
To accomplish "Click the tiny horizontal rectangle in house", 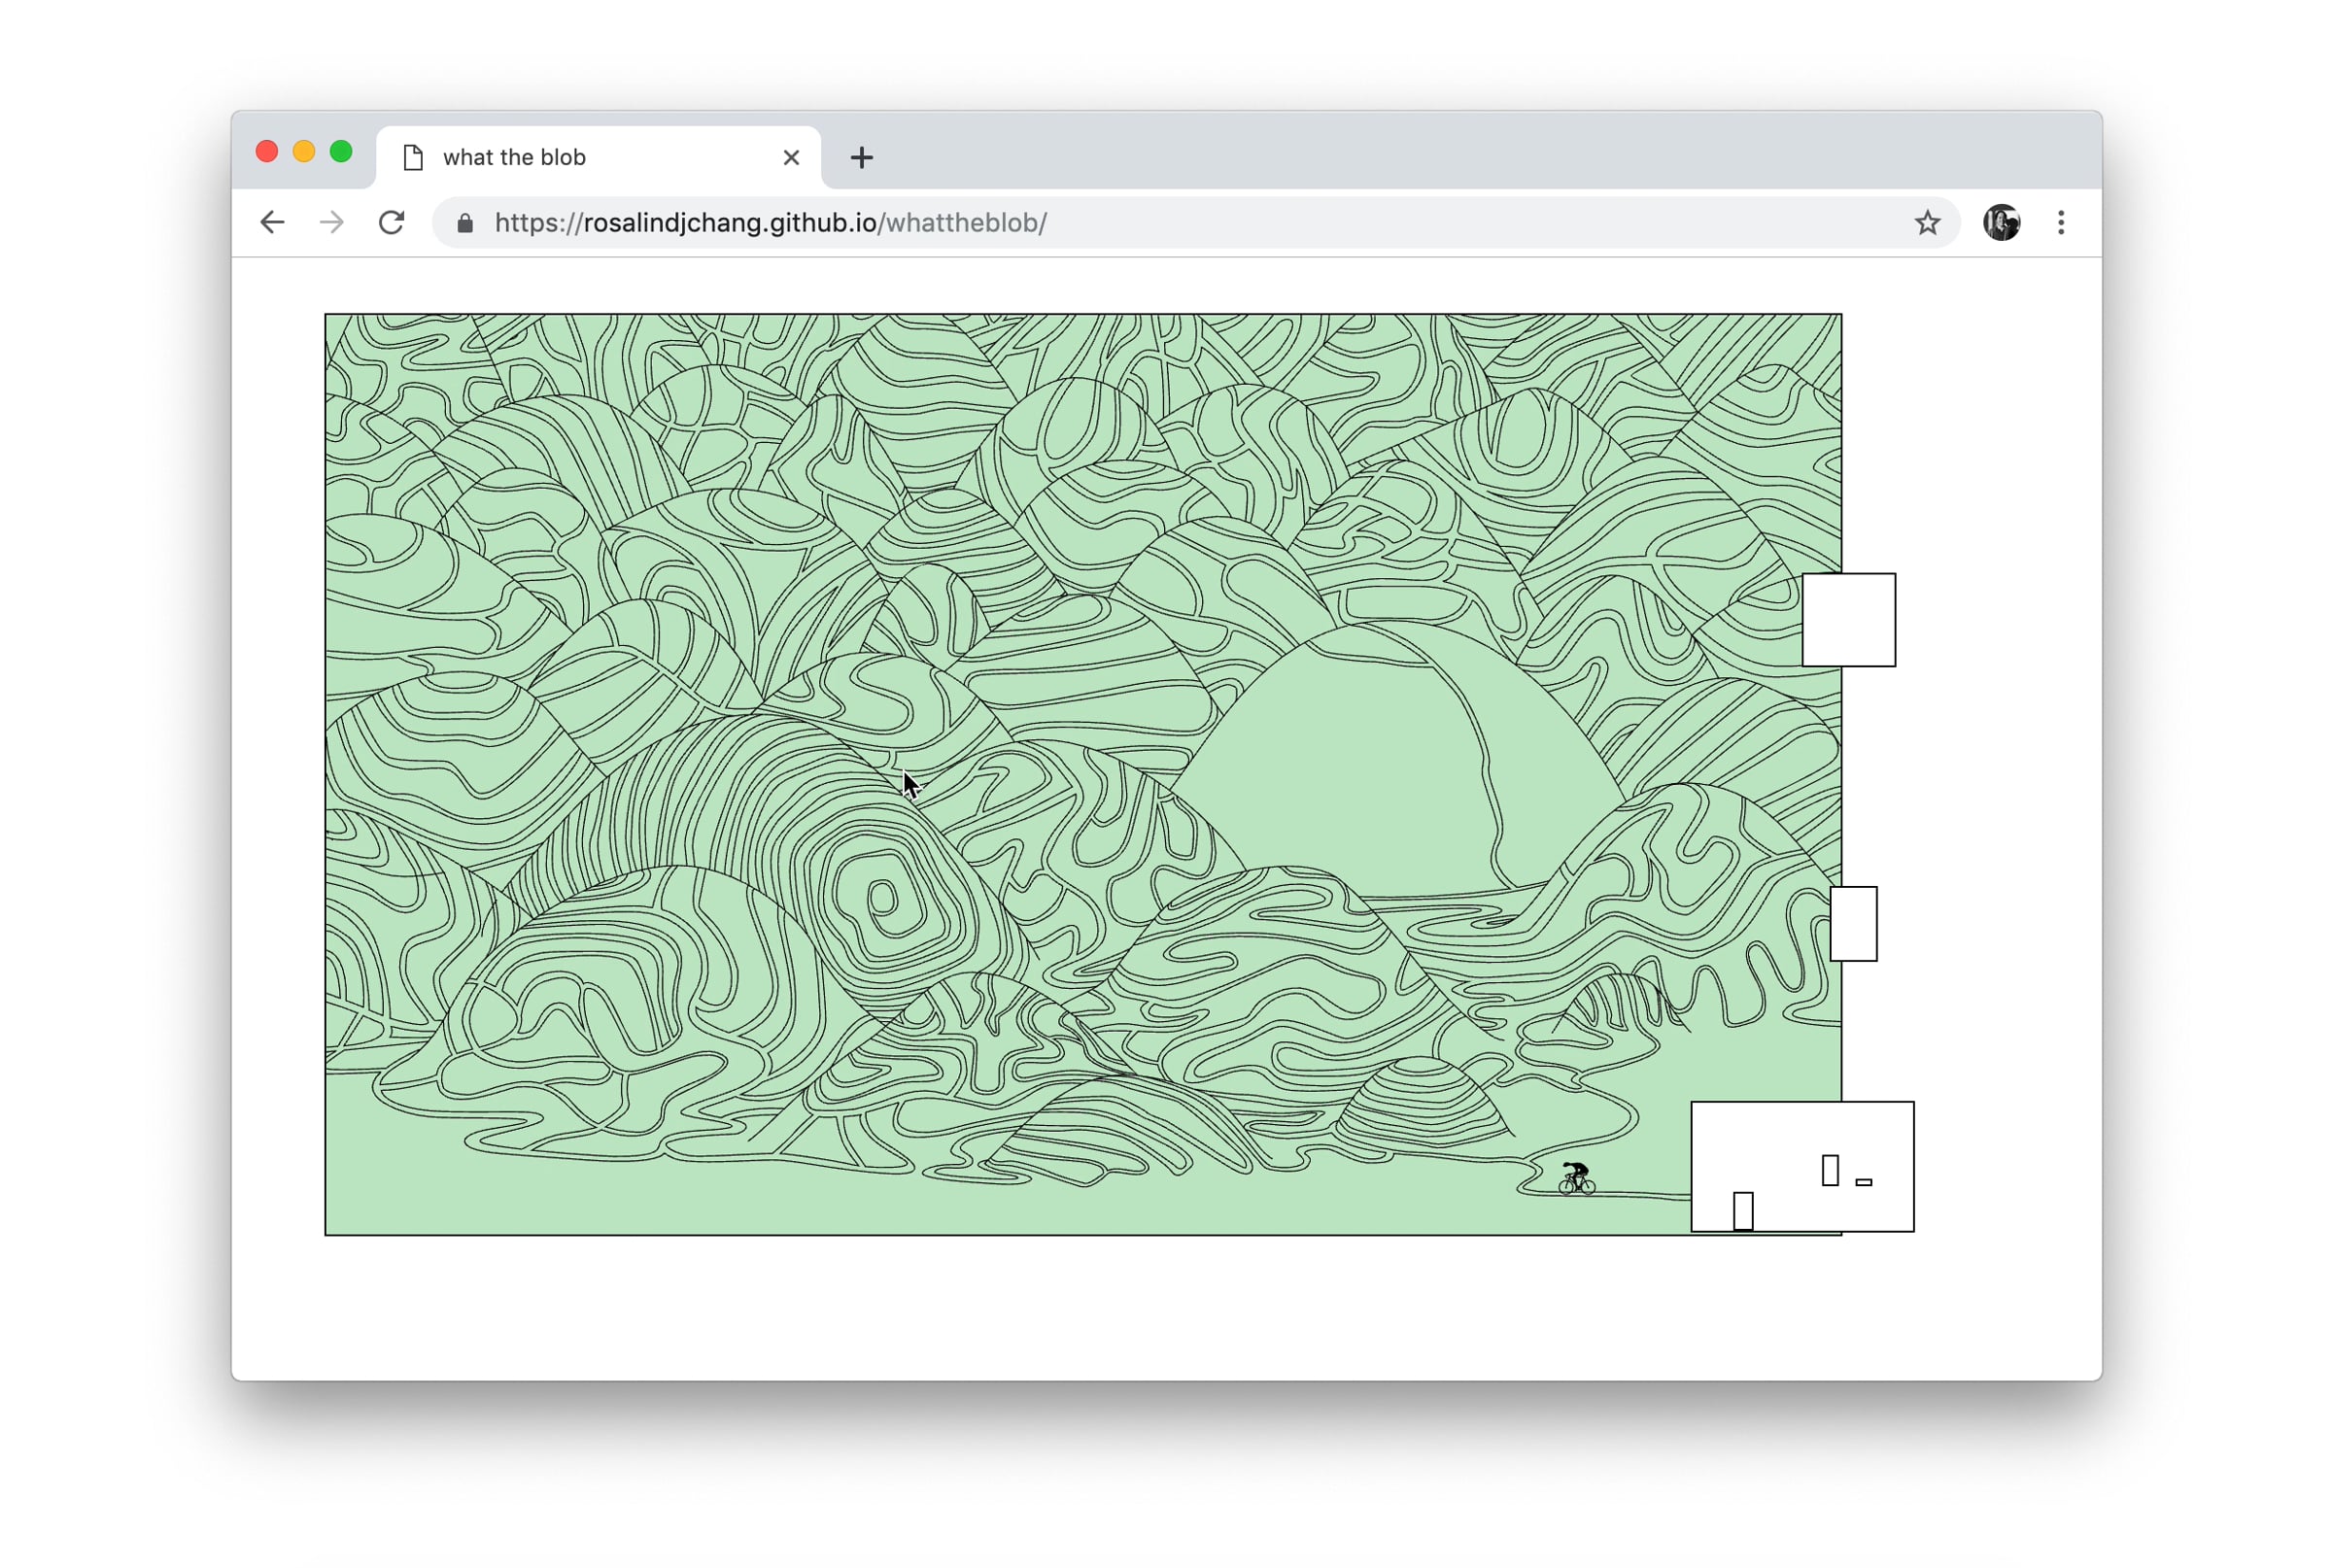I will [1863, 1182].
